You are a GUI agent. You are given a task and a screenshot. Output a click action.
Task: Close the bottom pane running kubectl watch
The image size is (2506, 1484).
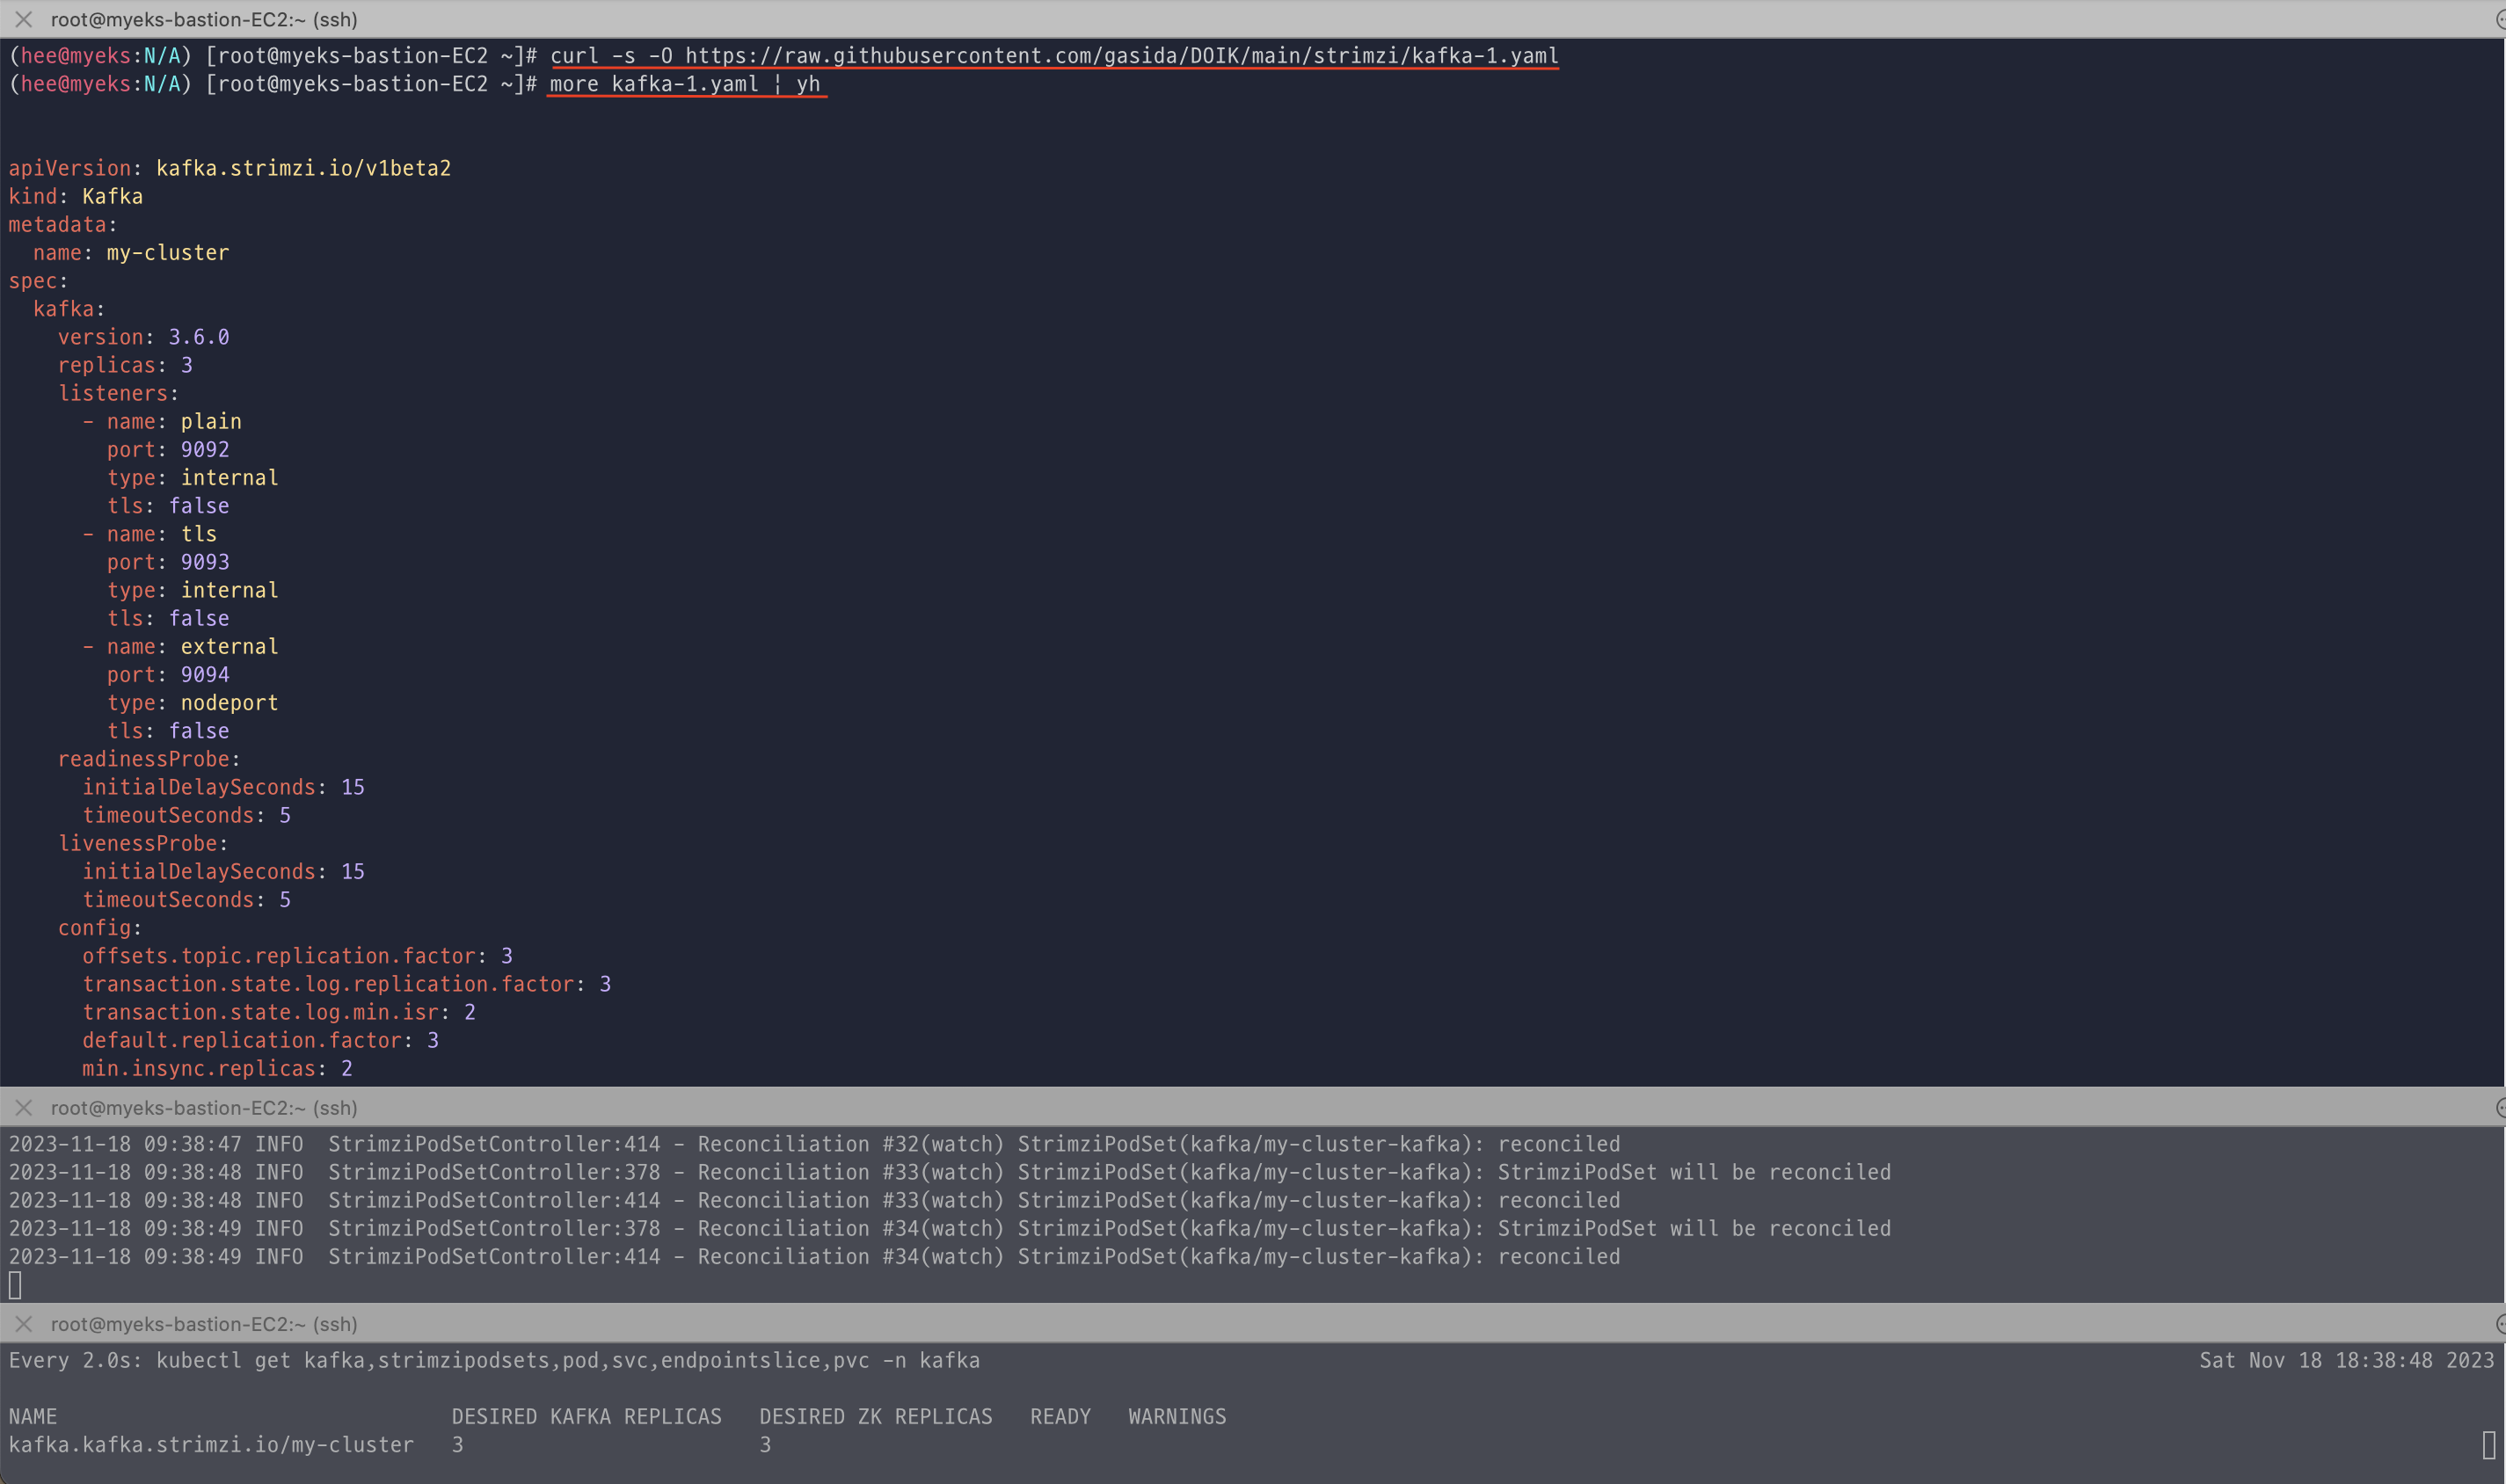24,1323
